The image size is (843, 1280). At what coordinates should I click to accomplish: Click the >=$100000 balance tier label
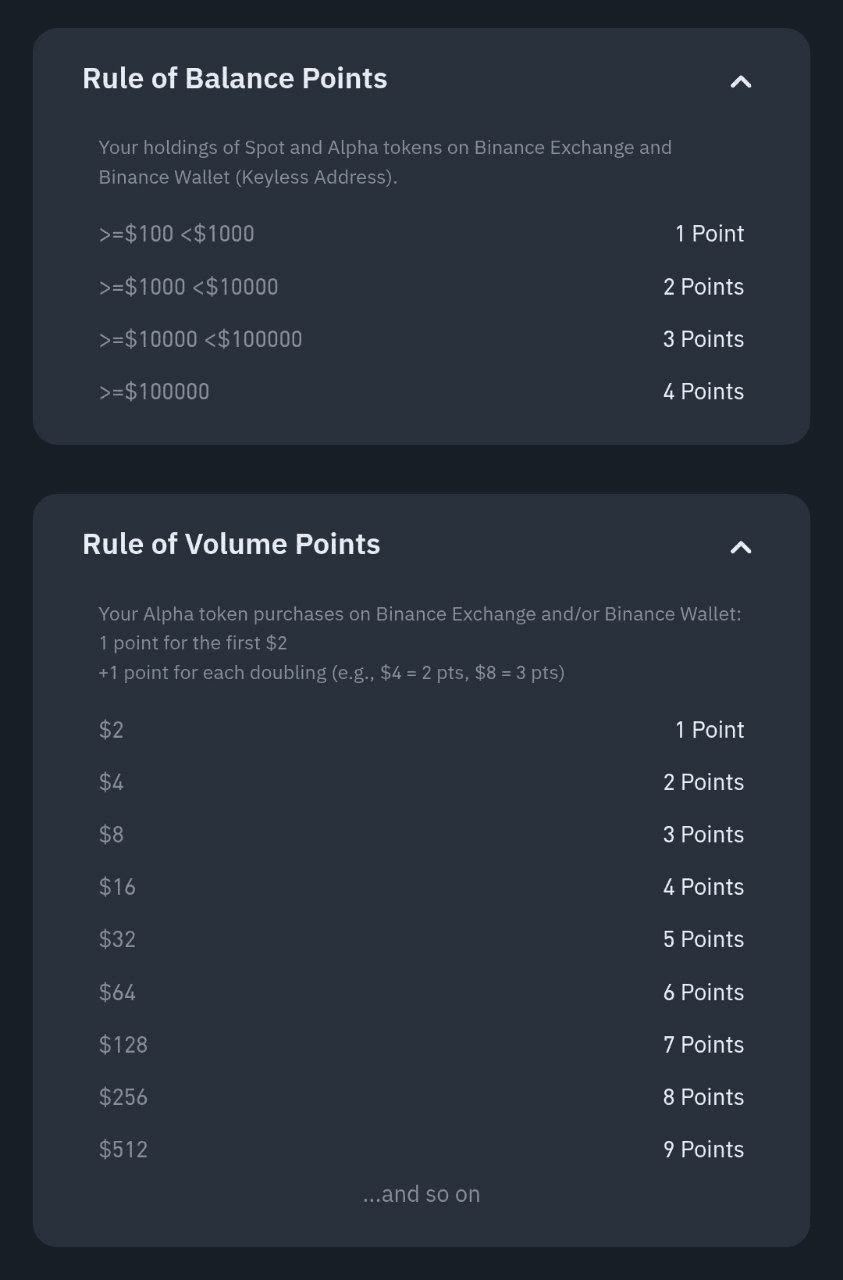point(155,392)
